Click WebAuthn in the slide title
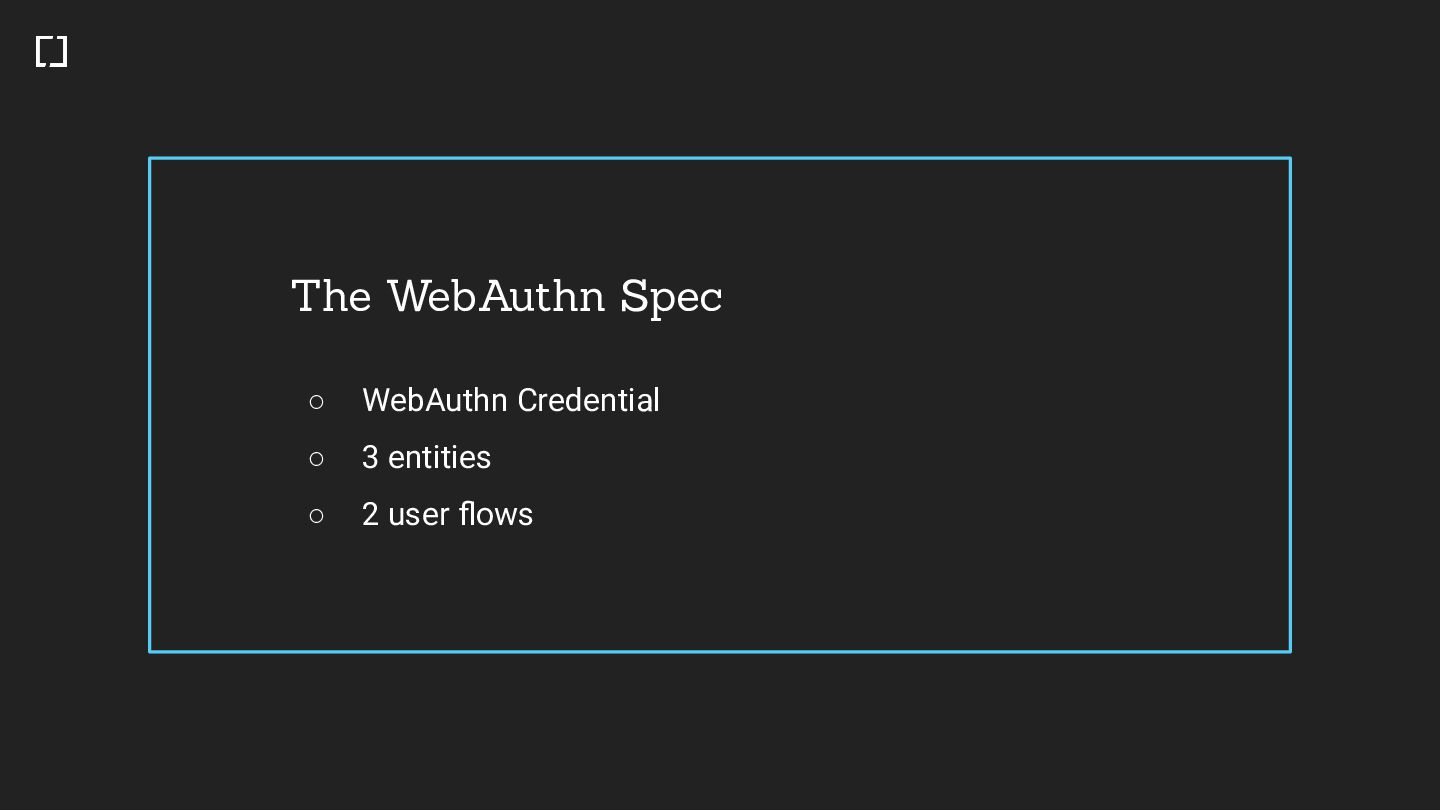1440x810 pixels. 496,297
